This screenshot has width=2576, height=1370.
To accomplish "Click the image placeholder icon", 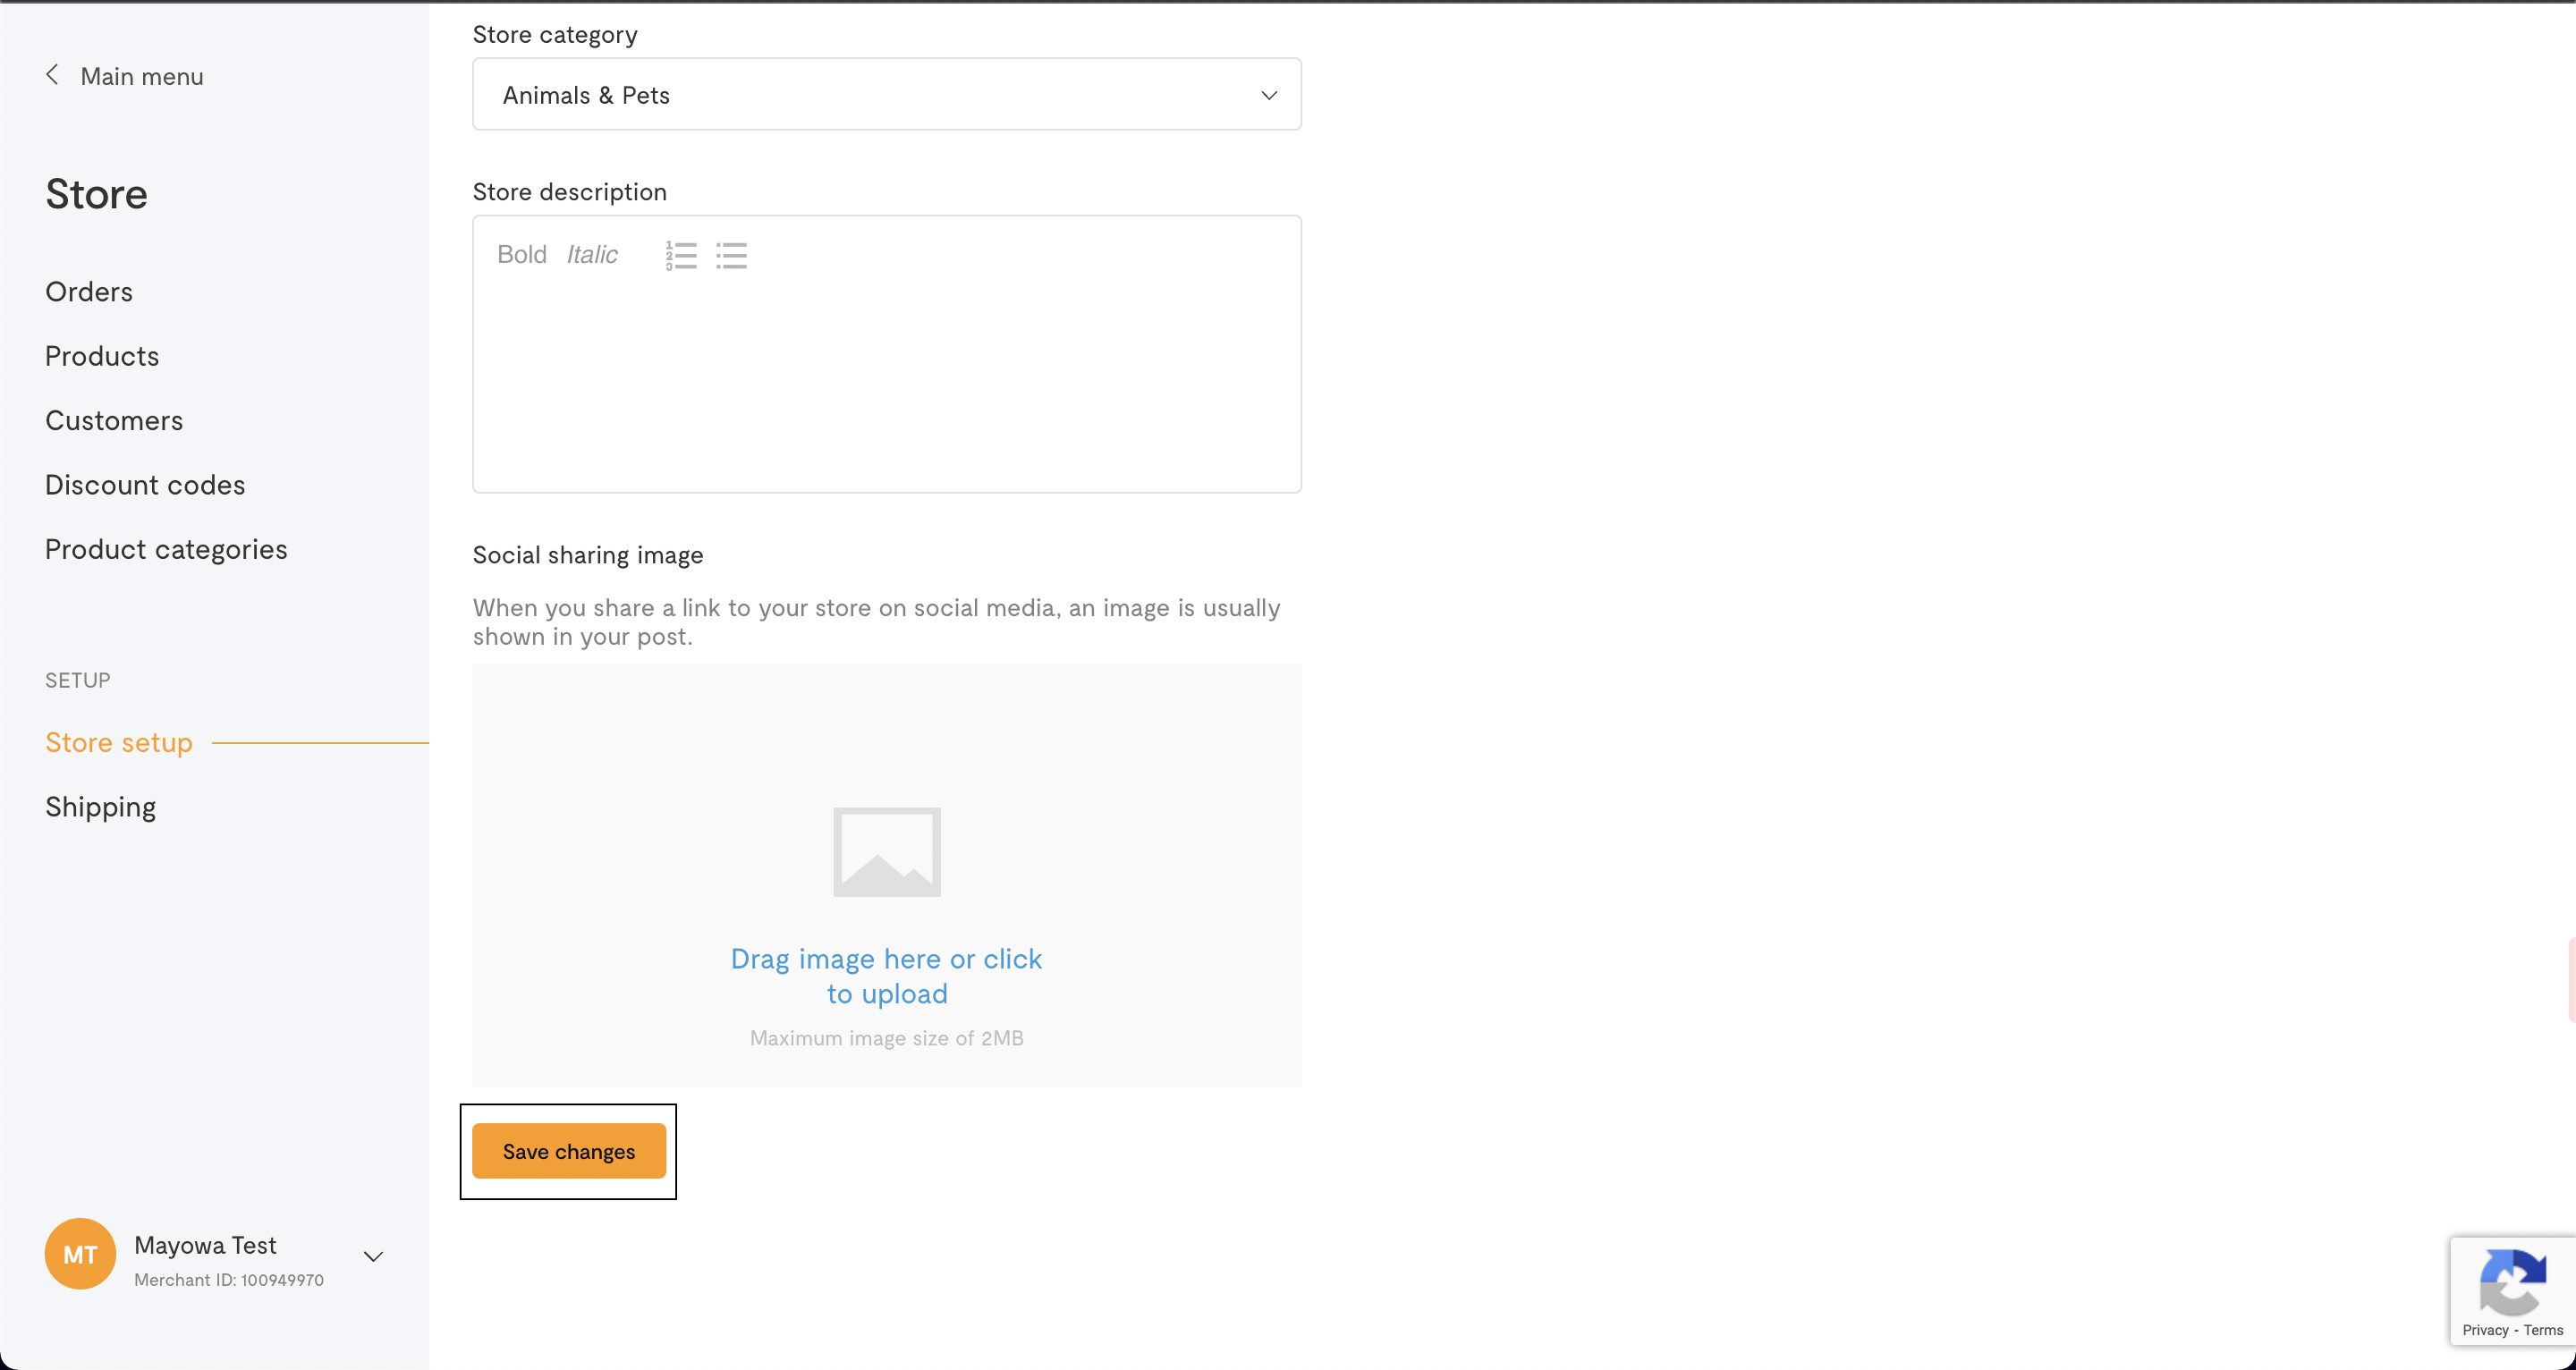I will pyautogui.click(x=887, y=852).
